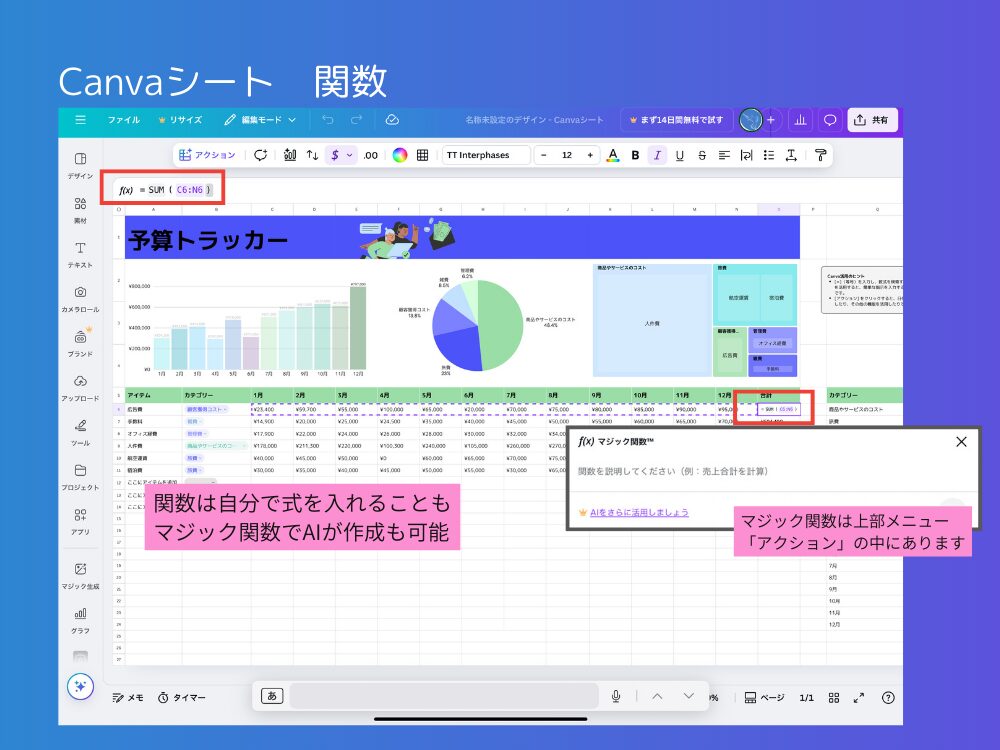This screenshot has height=750, width=1000.
Task: Open the comment bubble icon in the top bar
Action: (x=830, y=120)
